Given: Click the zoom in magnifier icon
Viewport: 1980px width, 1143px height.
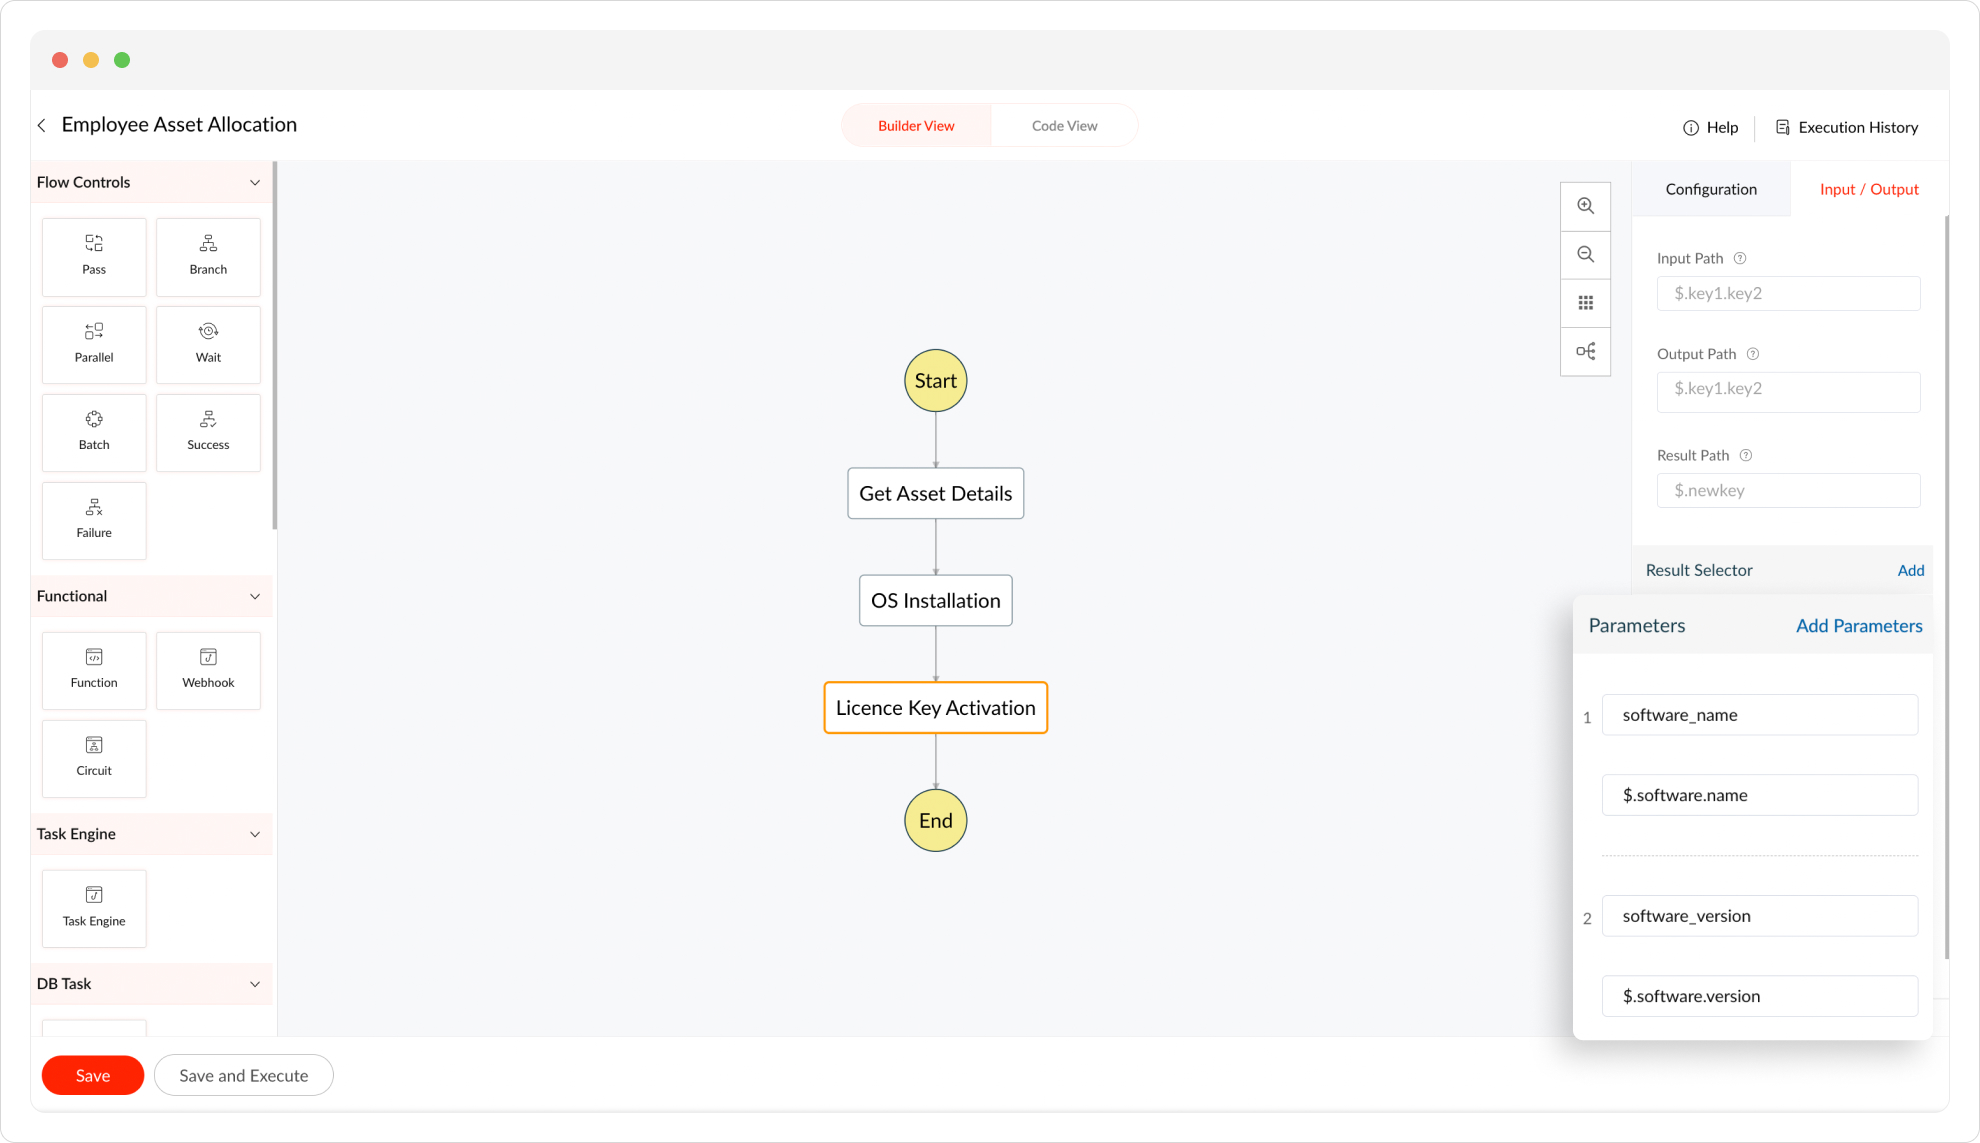Looking at the screenshot, I should coord(1585,206).
